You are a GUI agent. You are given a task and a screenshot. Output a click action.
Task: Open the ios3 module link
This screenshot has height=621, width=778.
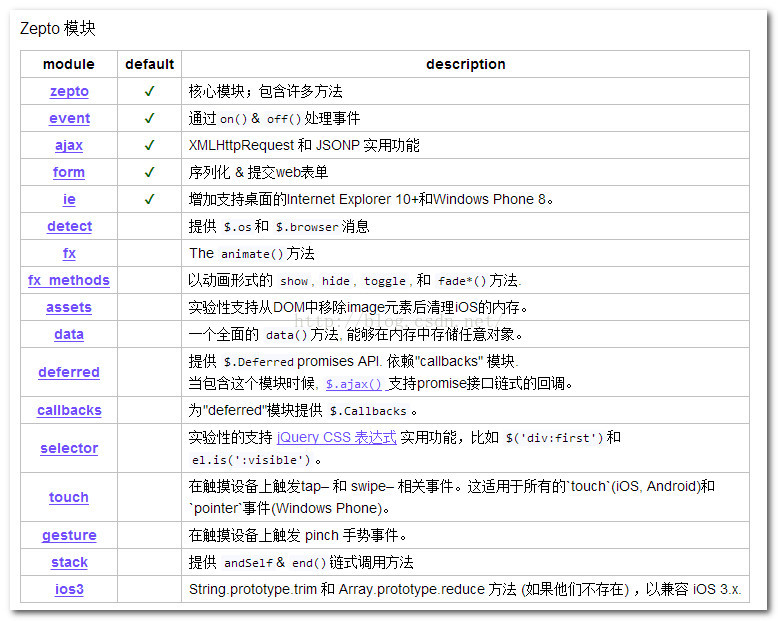click(x=69, y=589)
